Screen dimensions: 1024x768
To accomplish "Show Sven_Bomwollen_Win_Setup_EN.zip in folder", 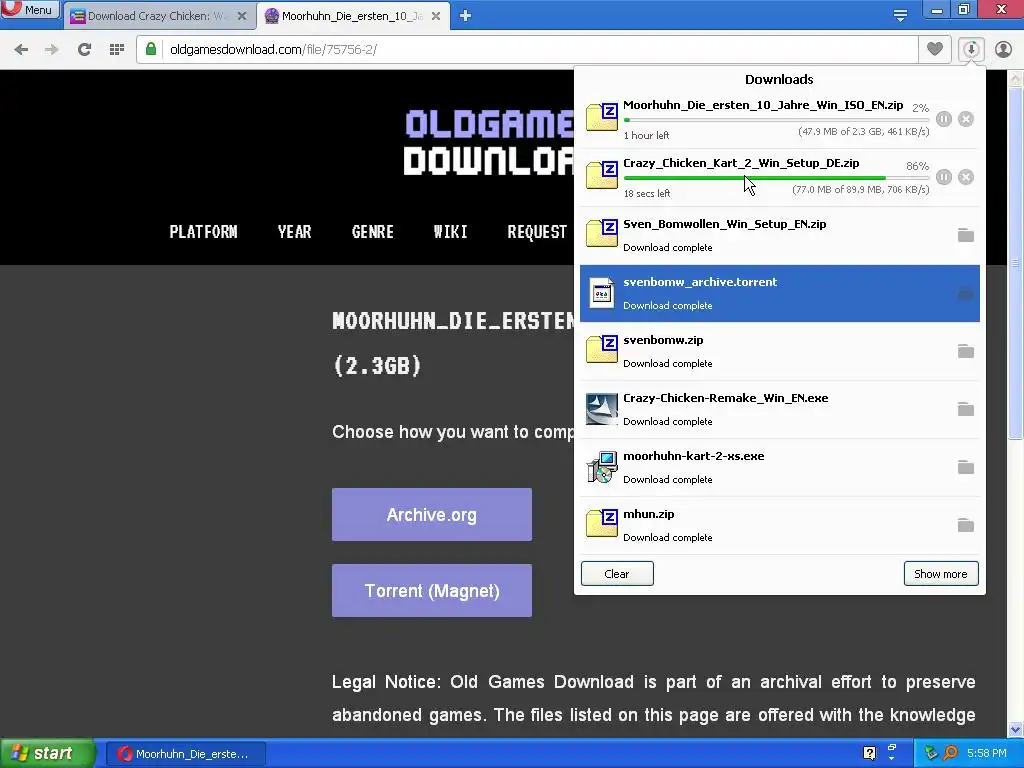I will (x=966, y=235).
